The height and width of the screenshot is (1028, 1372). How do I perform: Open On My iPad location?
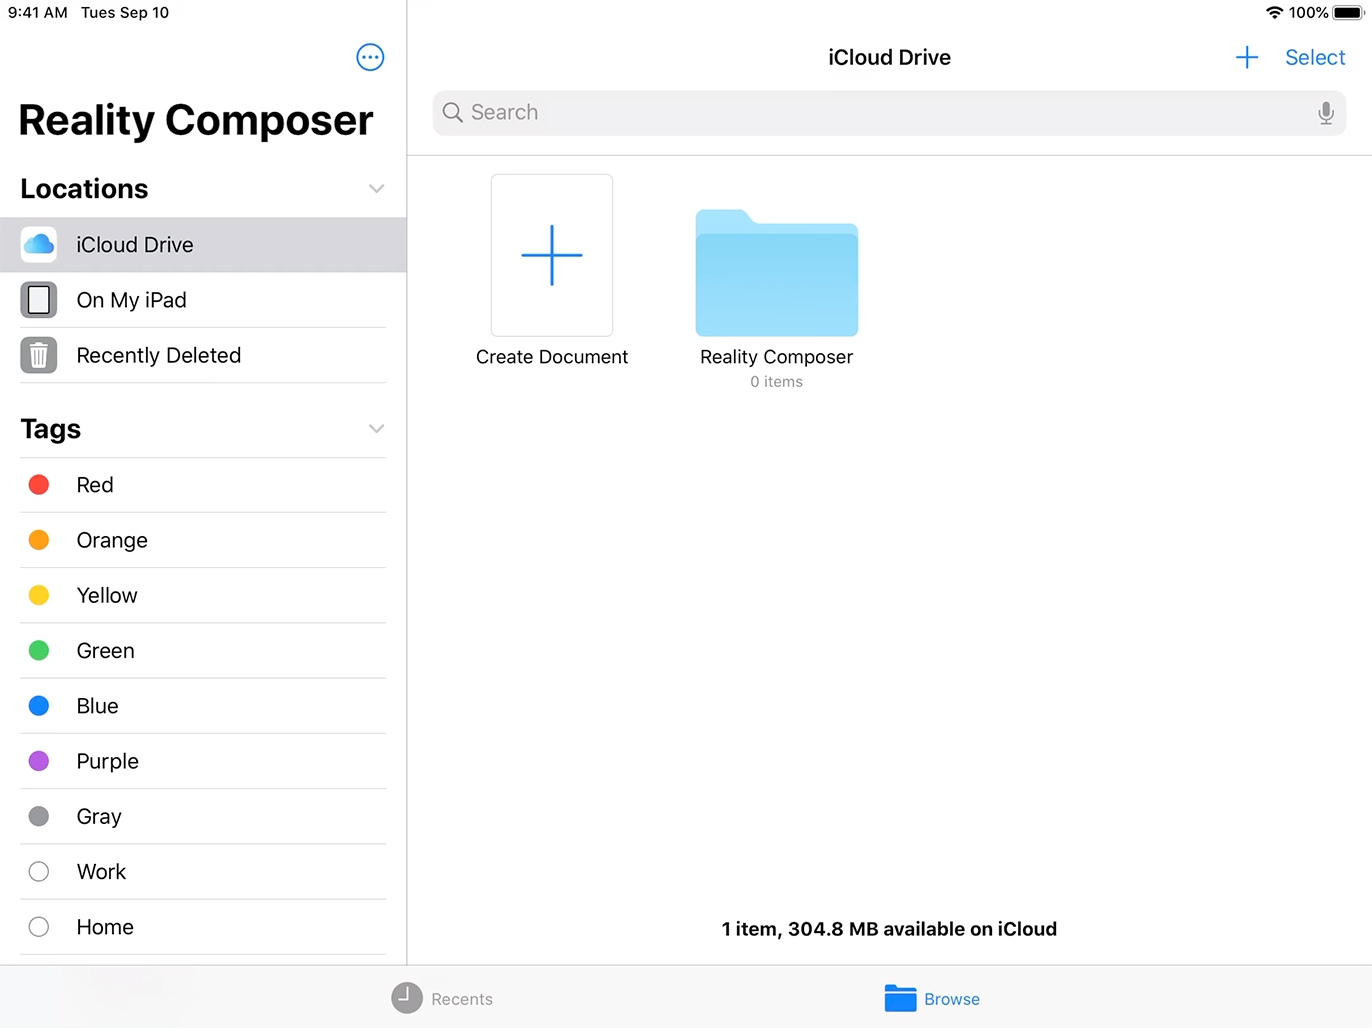tap(203, 300)
